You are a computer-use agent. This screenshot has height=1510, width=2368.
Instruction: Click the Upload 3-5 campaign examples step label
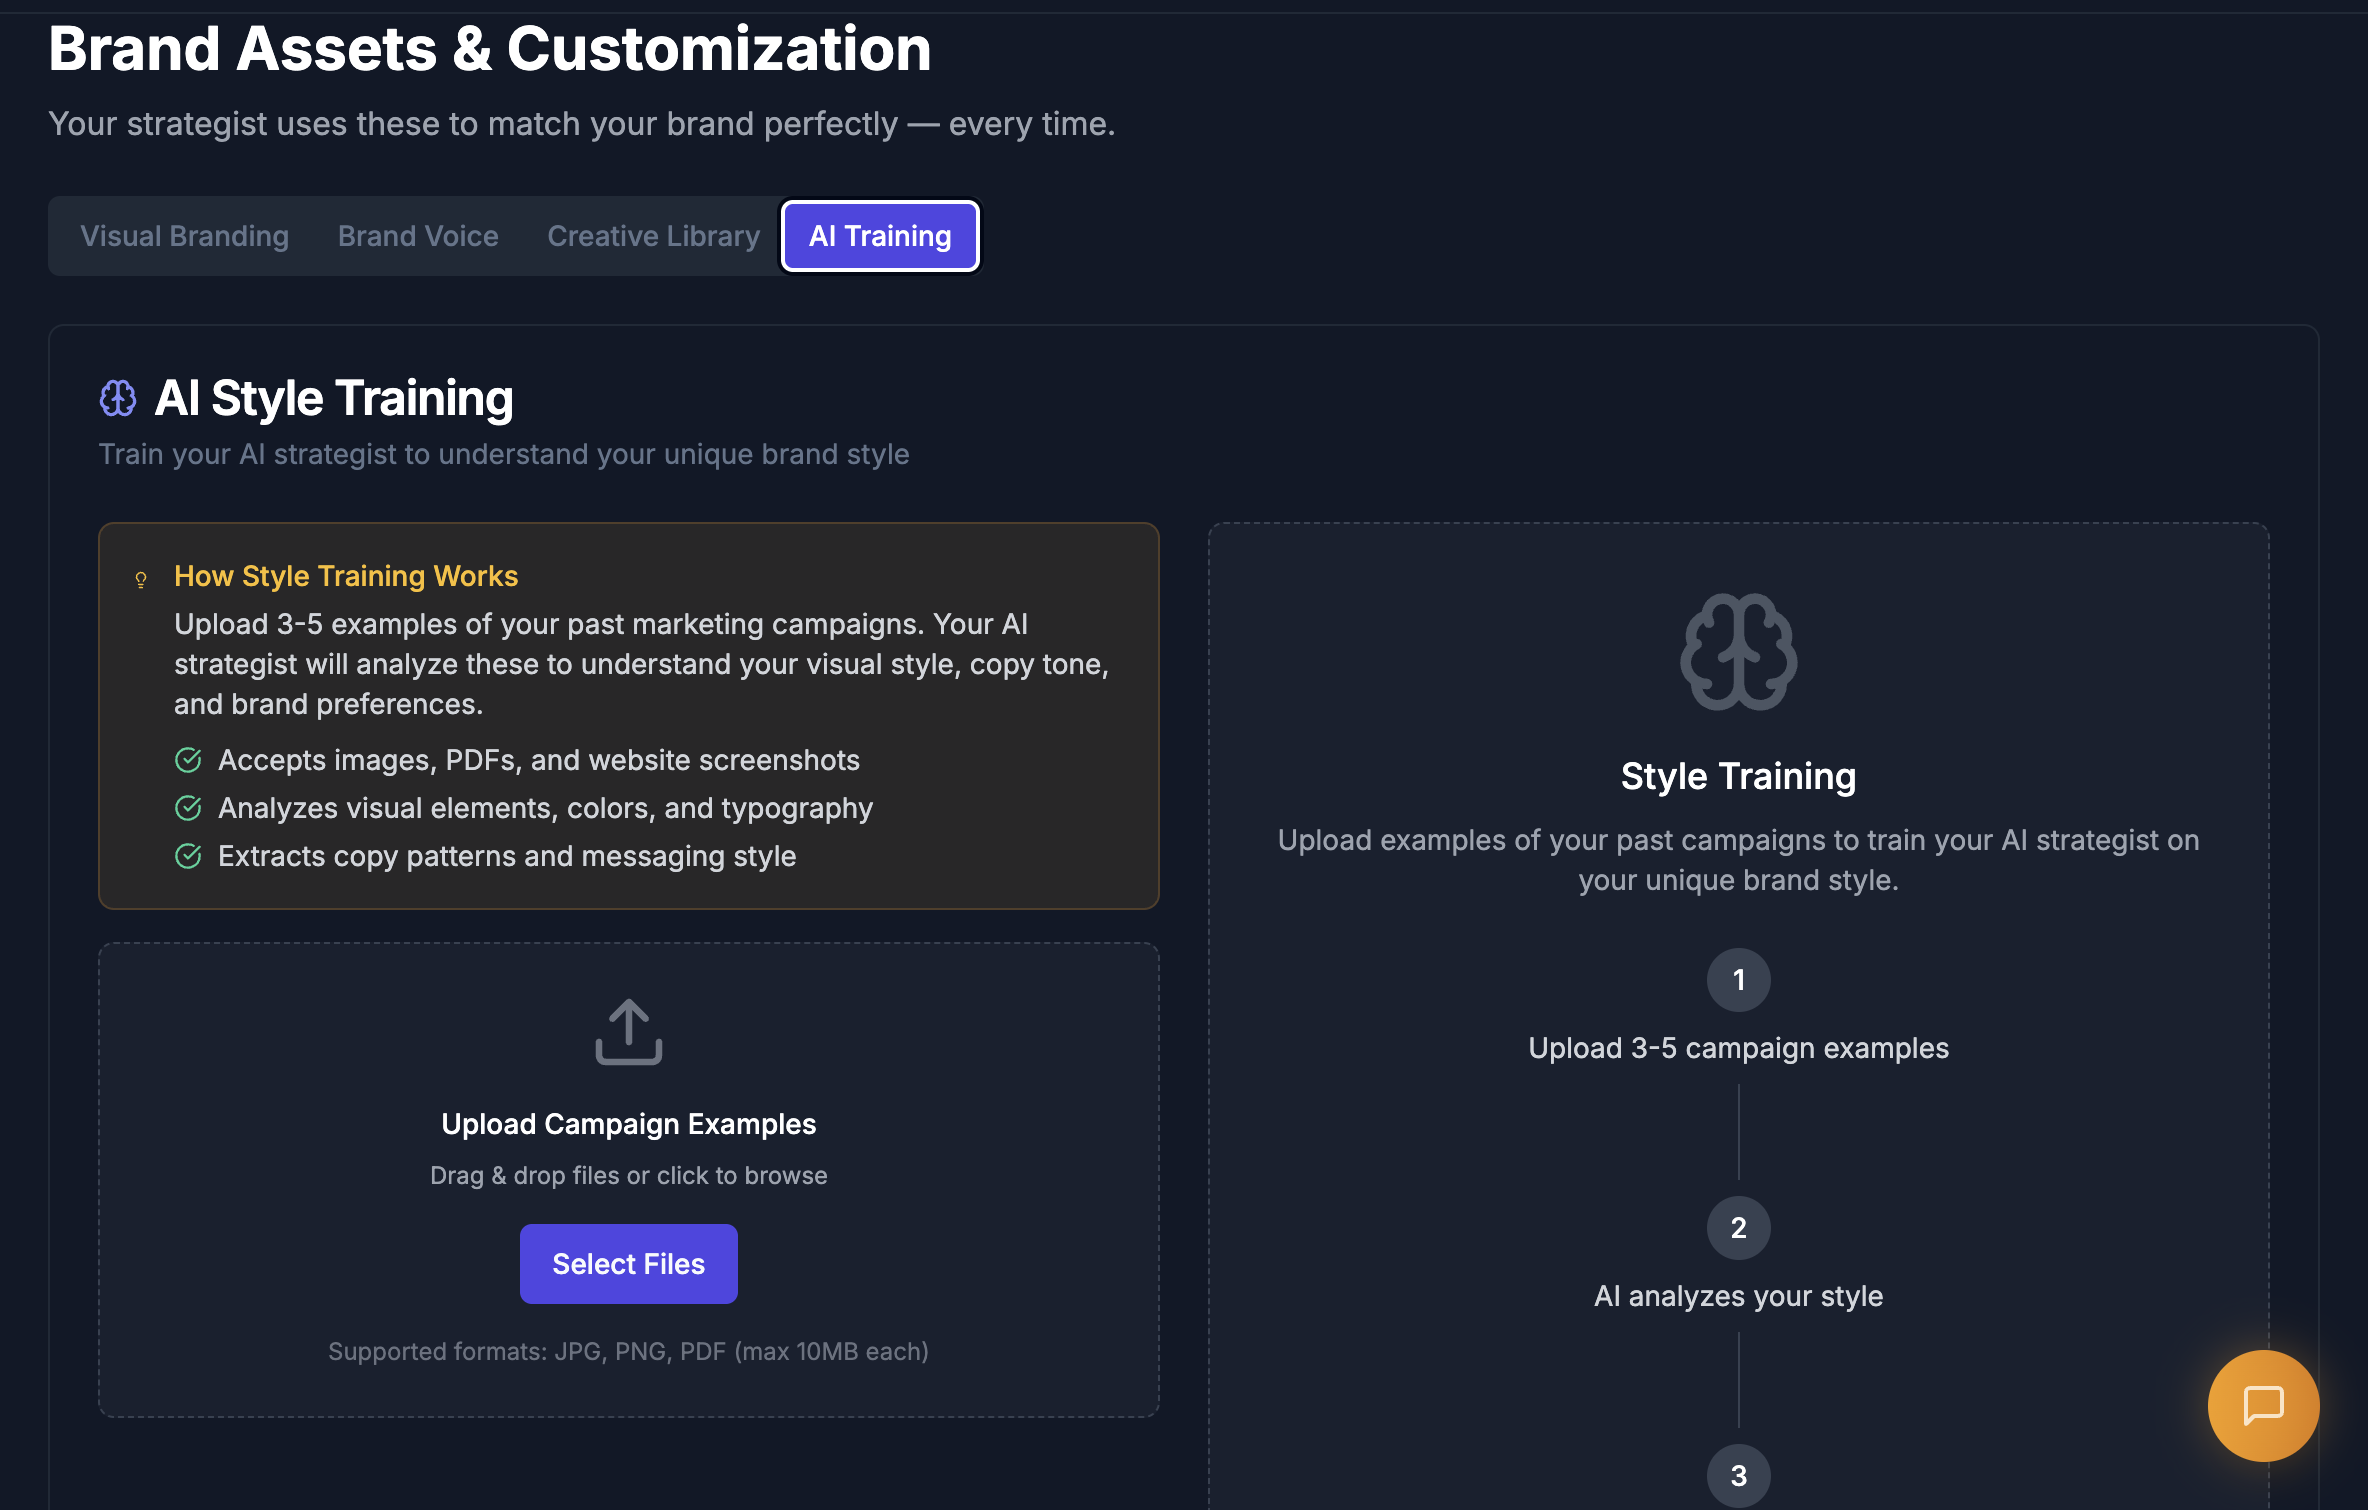1738,1048
